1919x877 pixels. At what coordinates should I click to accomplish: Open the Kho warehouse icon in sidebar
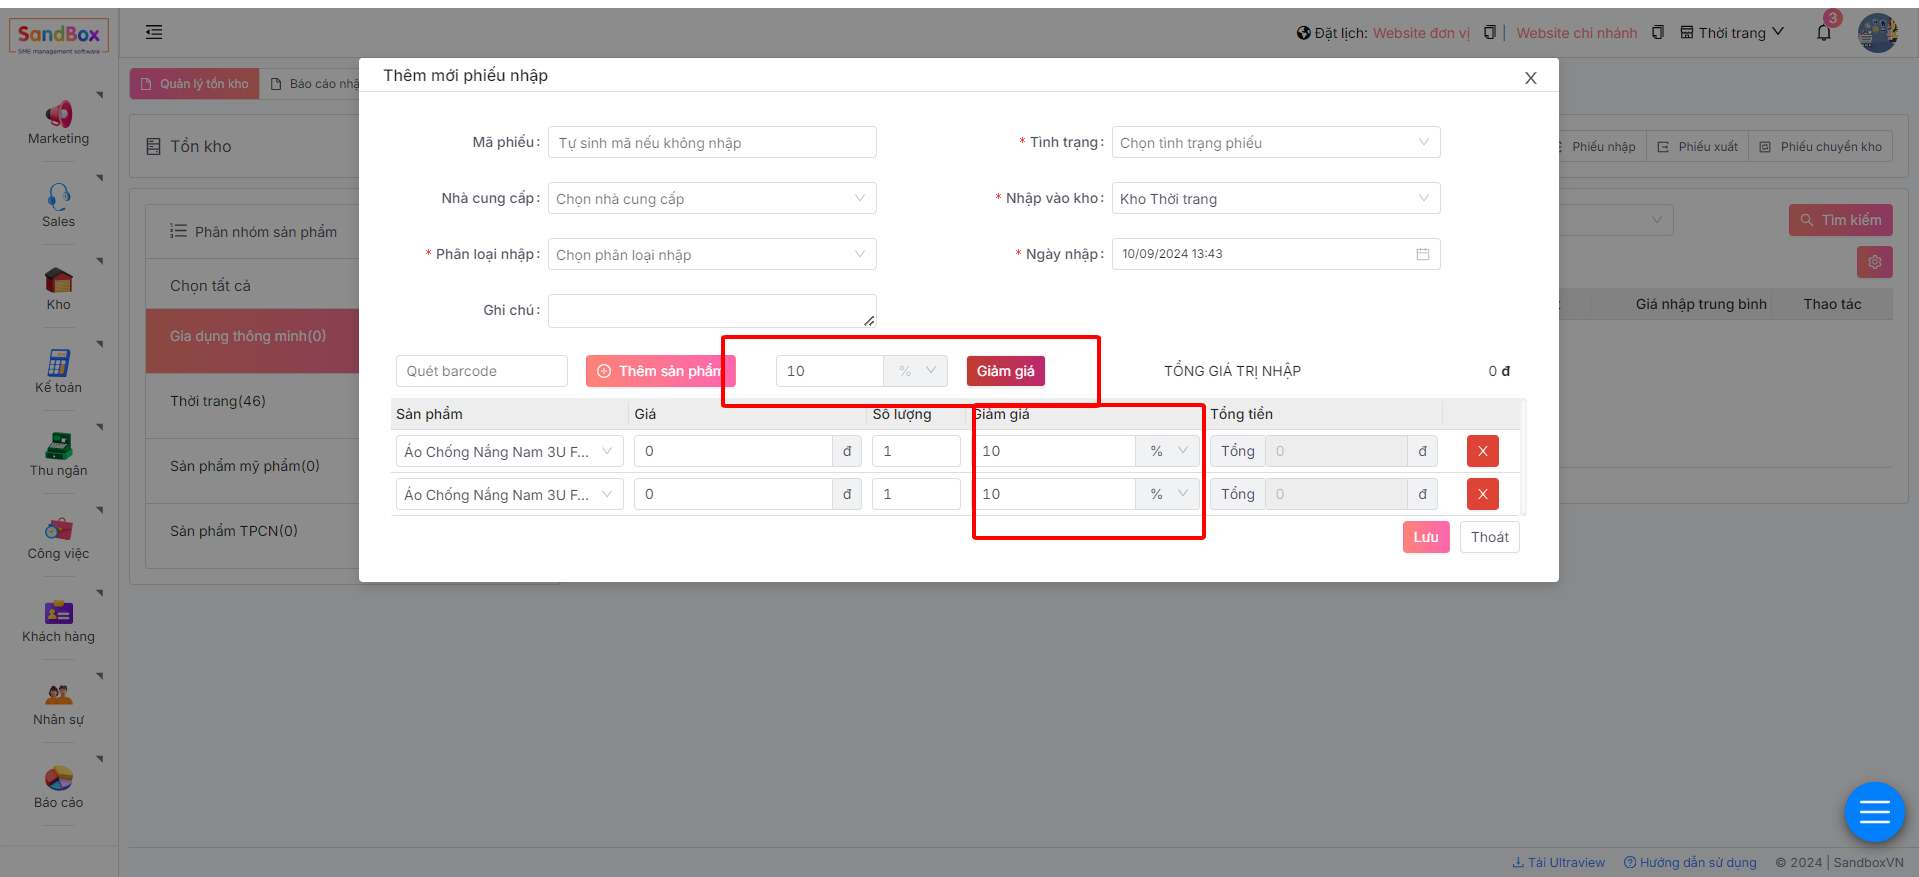coord(58,280)
